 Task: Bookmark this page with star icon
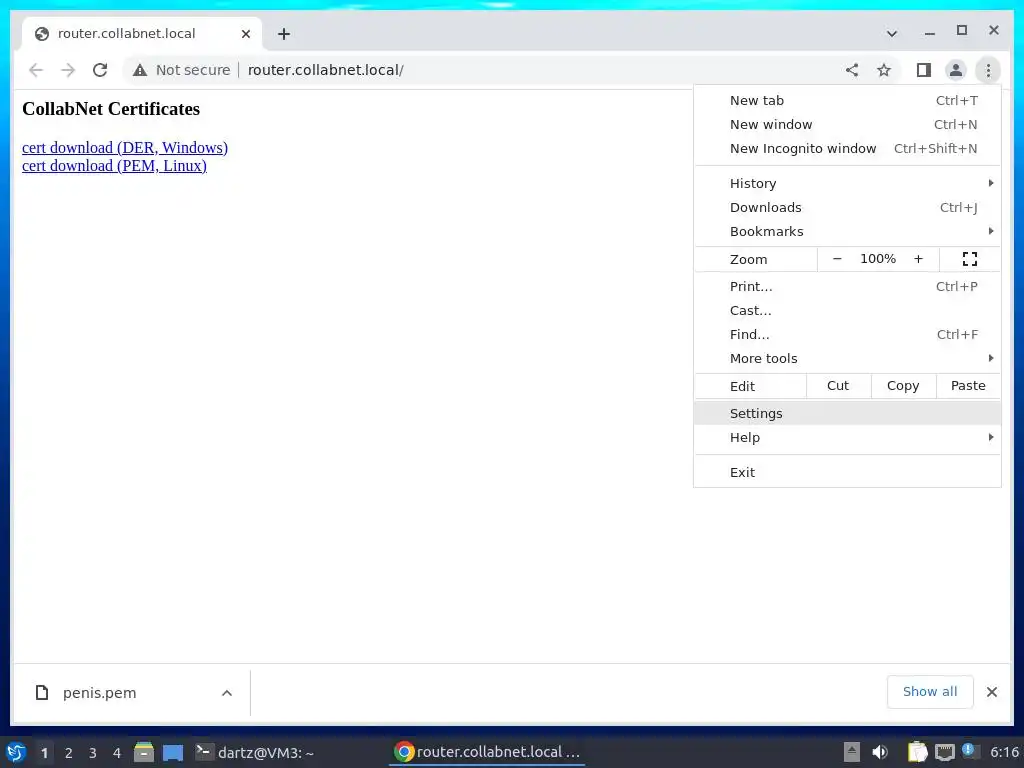884,70
